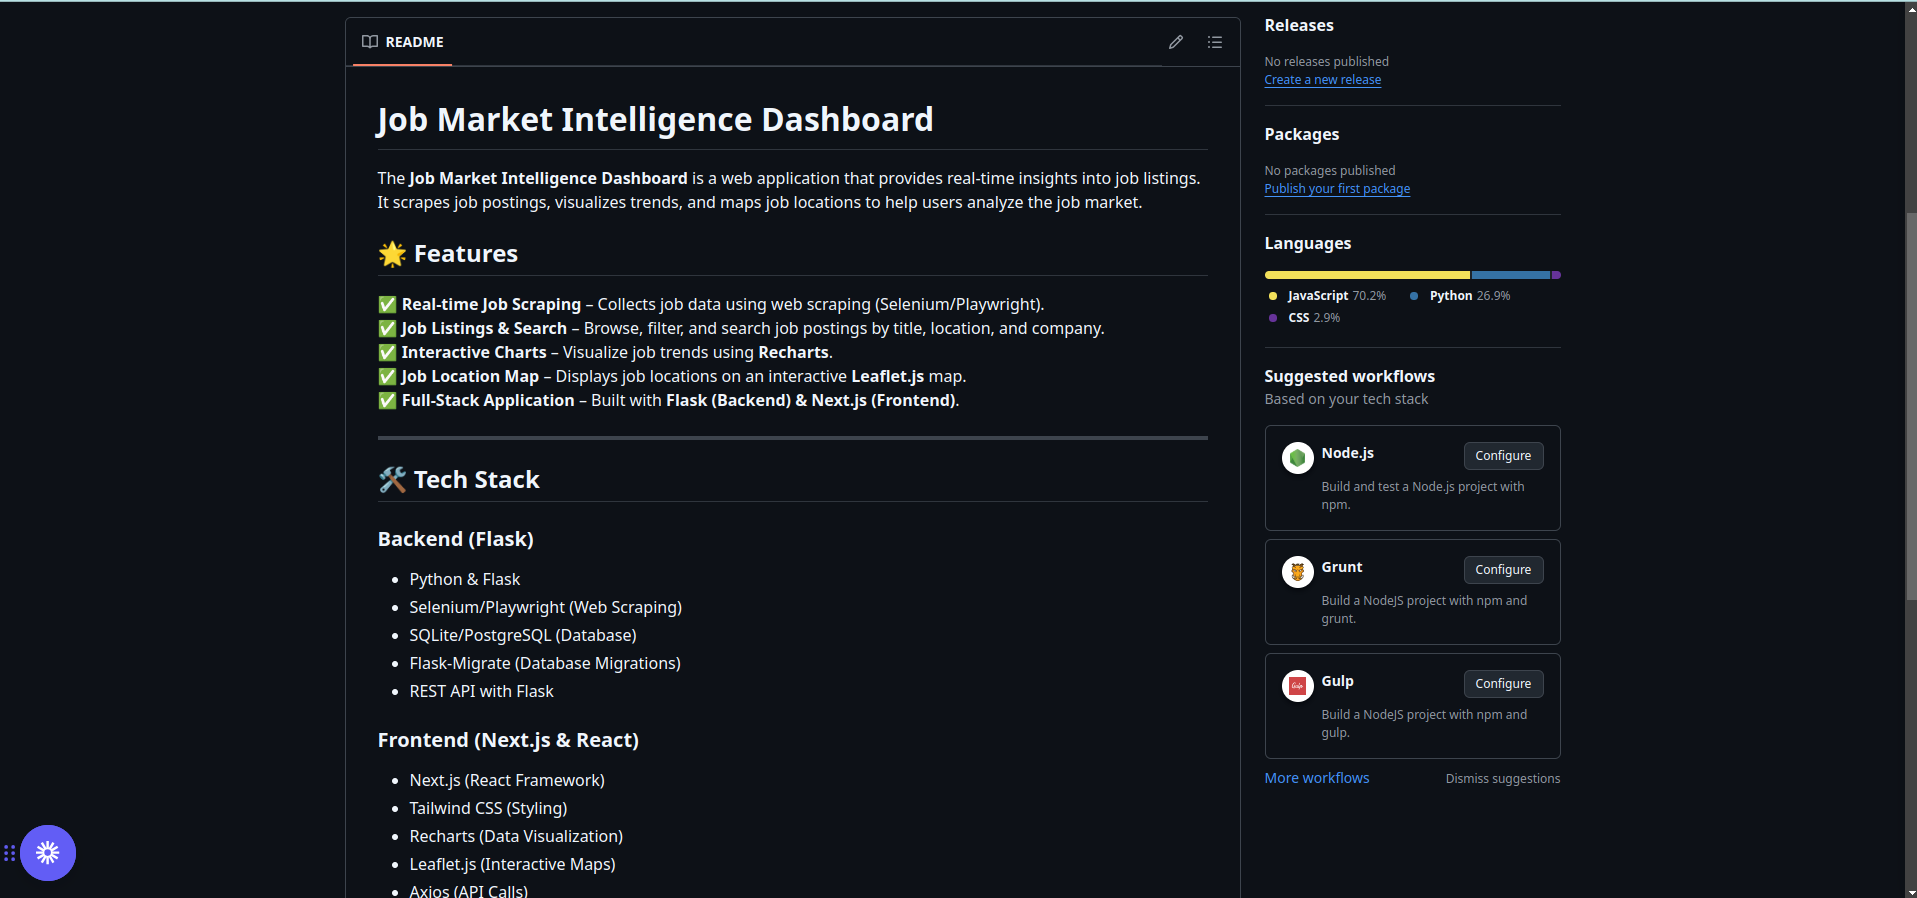This screenshot has height=898, width=1917.
Task: Open the README outline list icon
Action: pyautogui.click(x=1214, y=42)
